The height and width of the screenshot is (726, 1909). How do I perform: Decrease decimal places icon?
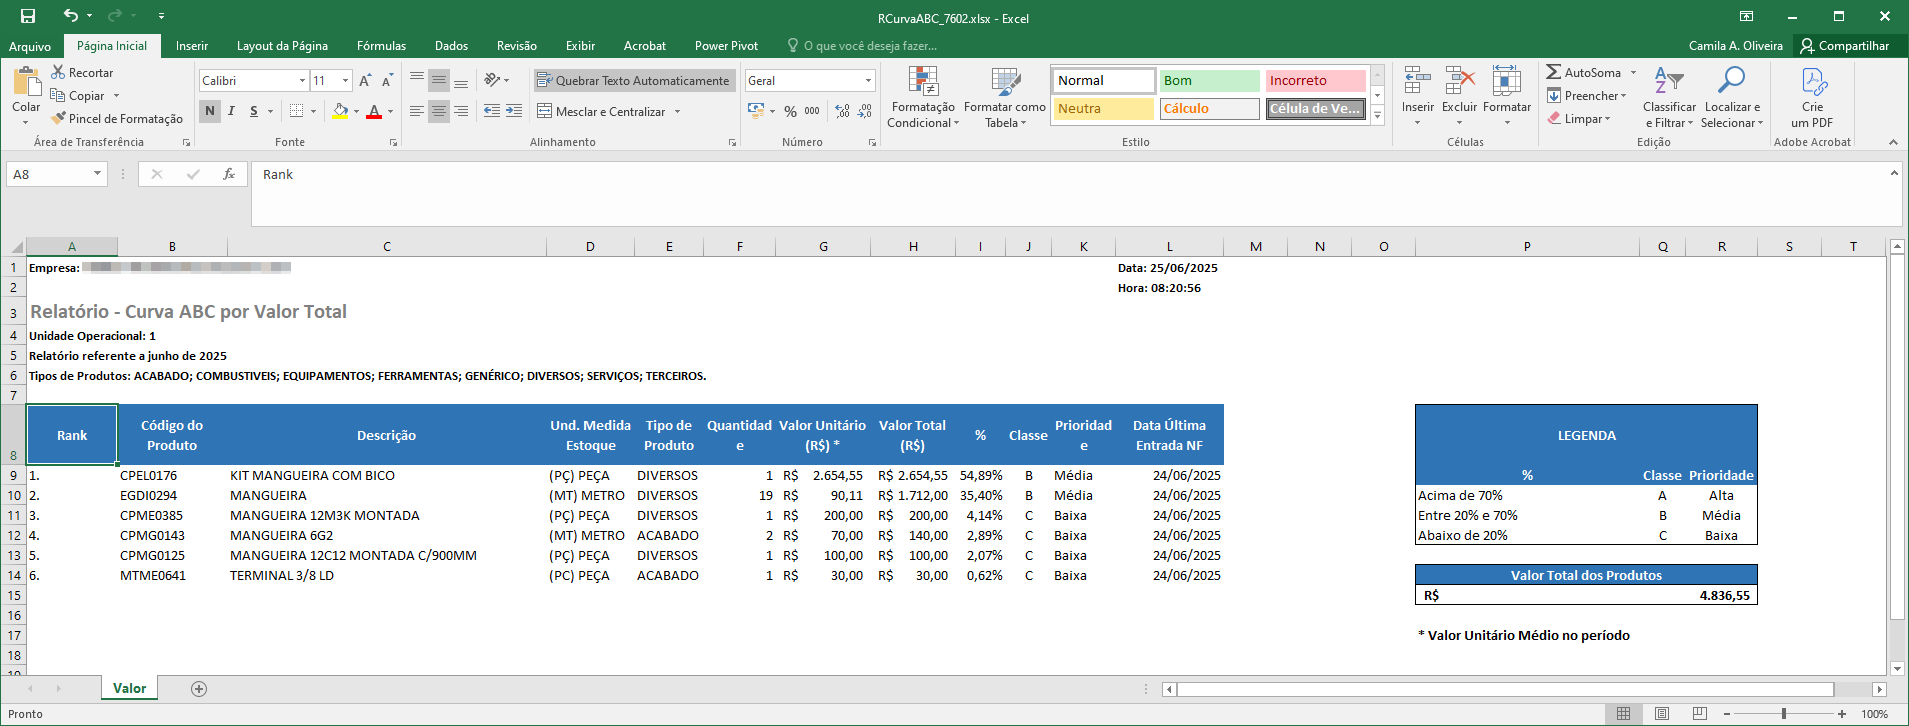click(x=865, y=111)
